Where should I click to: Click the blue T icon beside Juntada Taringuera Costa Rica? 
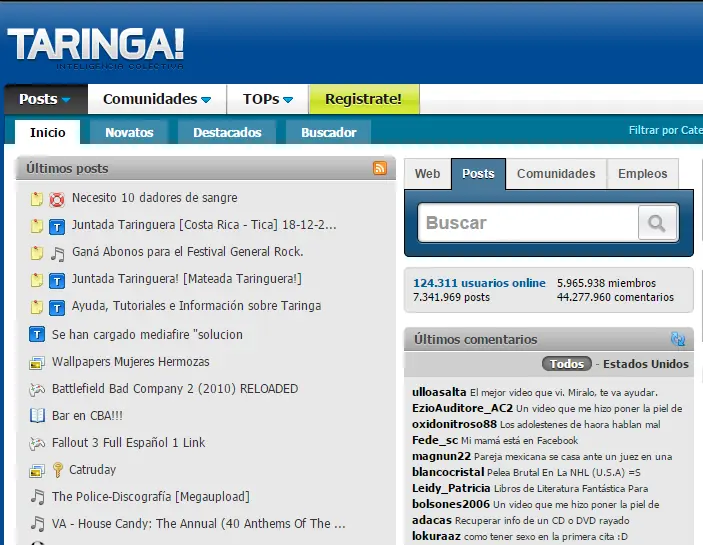tap(57, 227)
